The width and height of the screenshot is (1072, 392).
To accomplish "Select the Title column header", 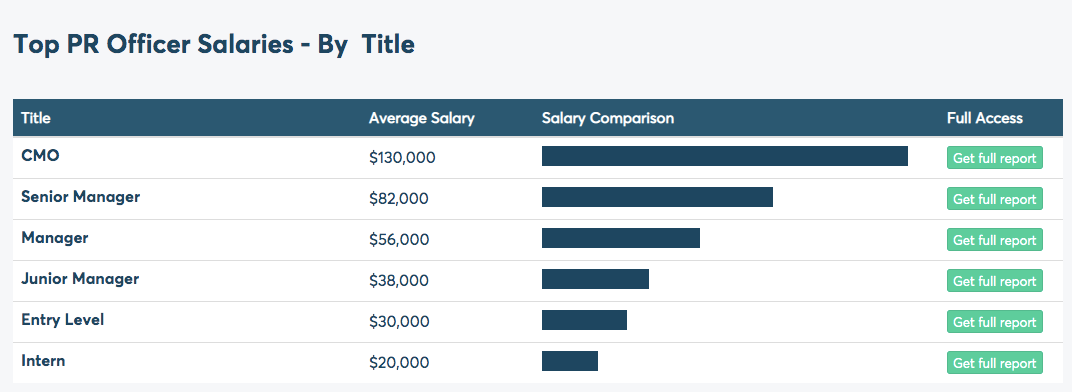I will point(36,118).
